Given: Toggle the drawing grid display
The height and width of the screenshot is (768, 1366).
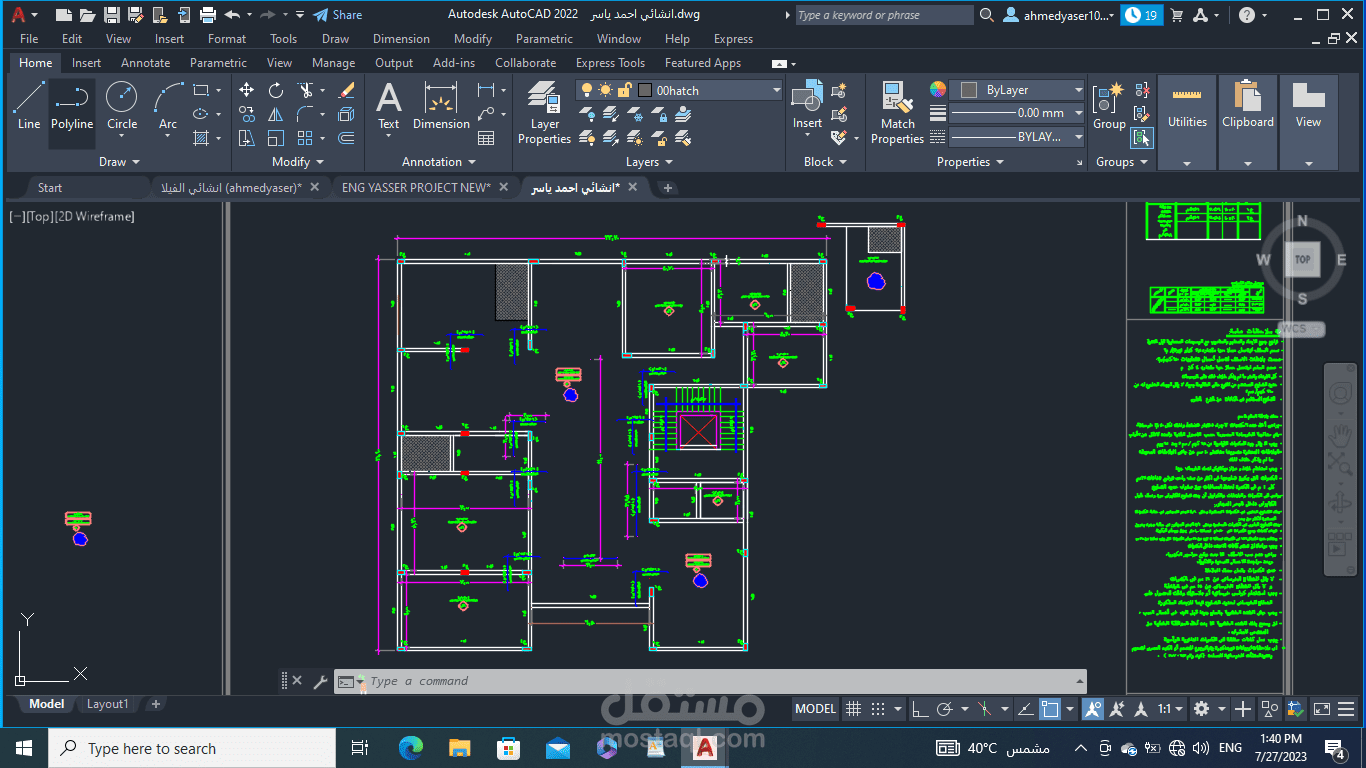Looking at the screenshot, I should pos(853,709).
